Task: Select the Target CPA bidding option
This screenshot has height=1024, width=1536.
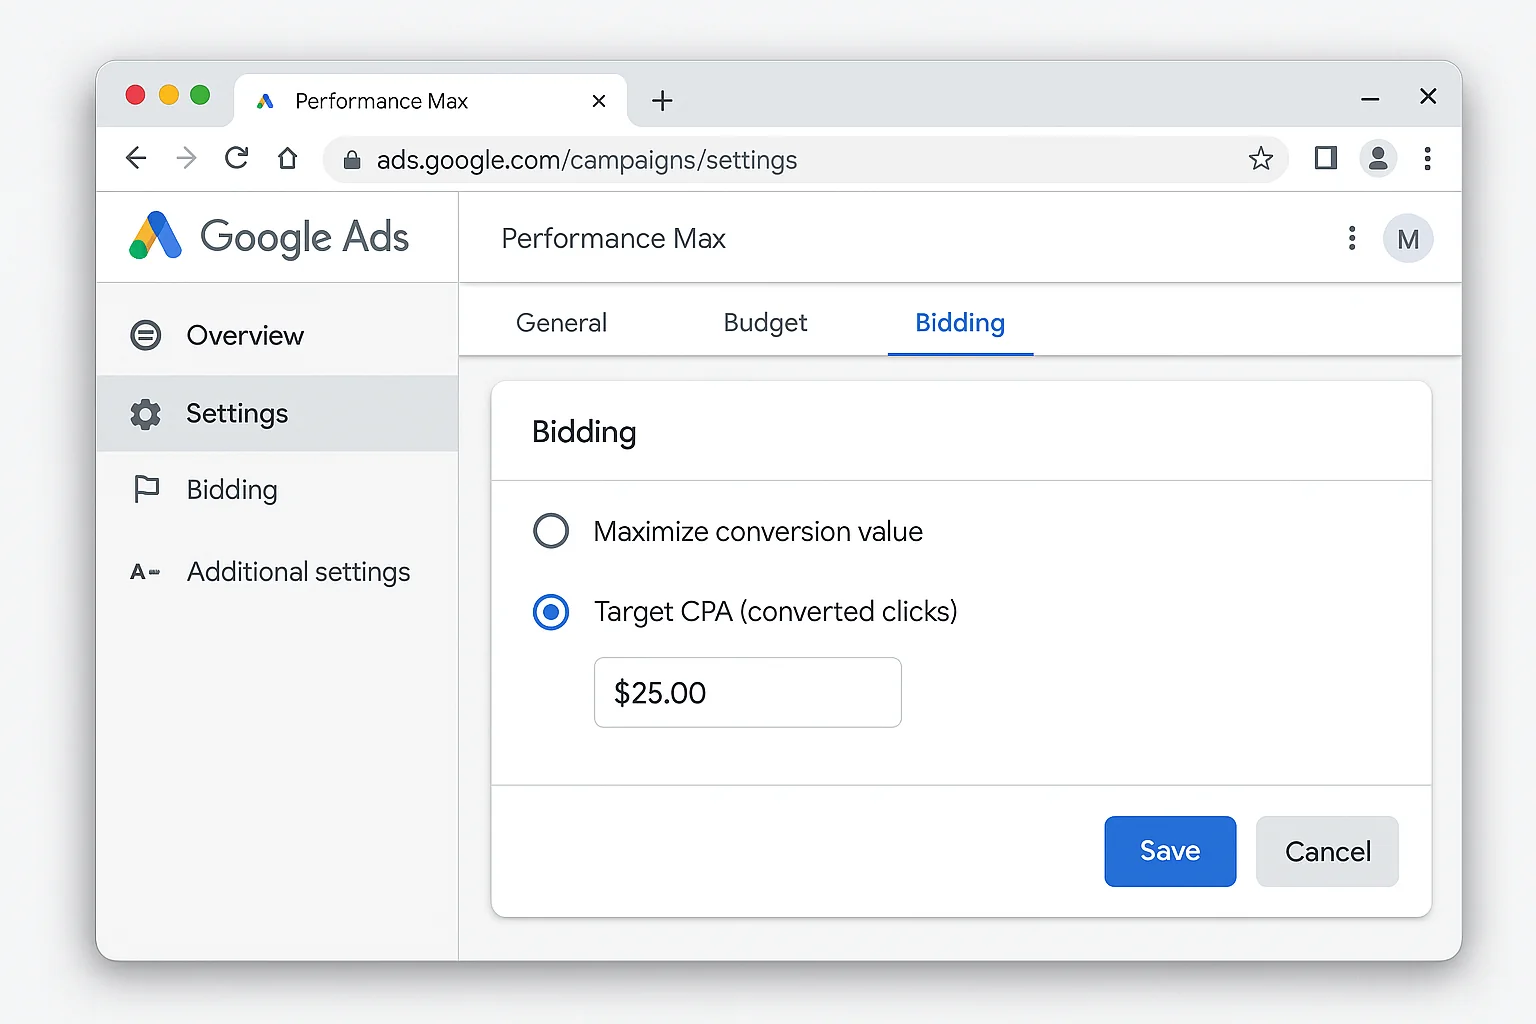Action: 551,611
